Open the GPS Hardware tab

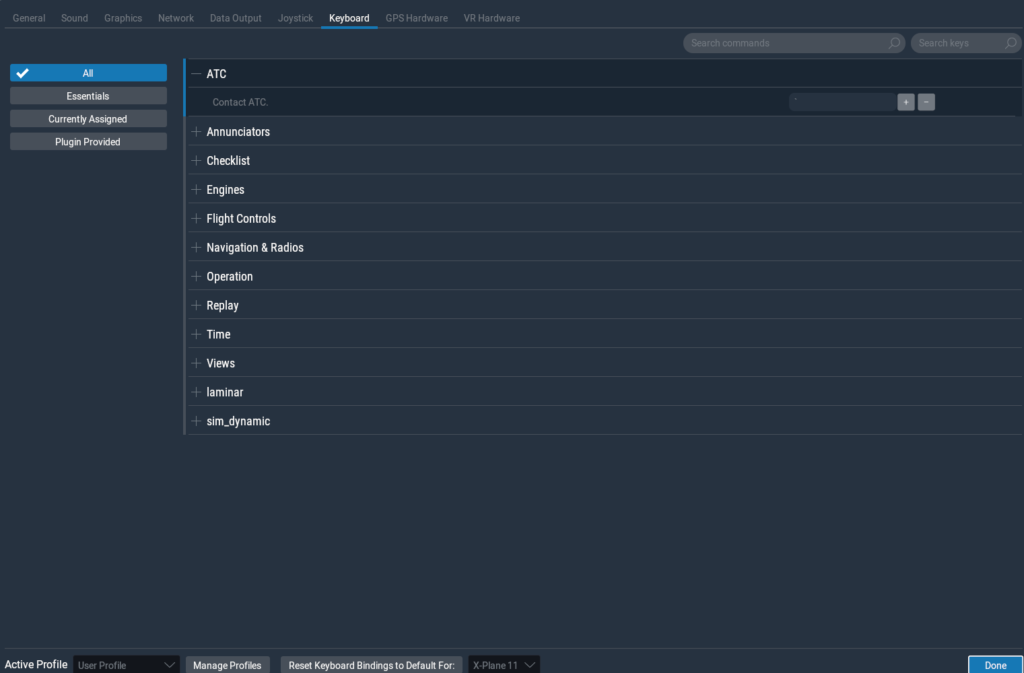(416, 17)
